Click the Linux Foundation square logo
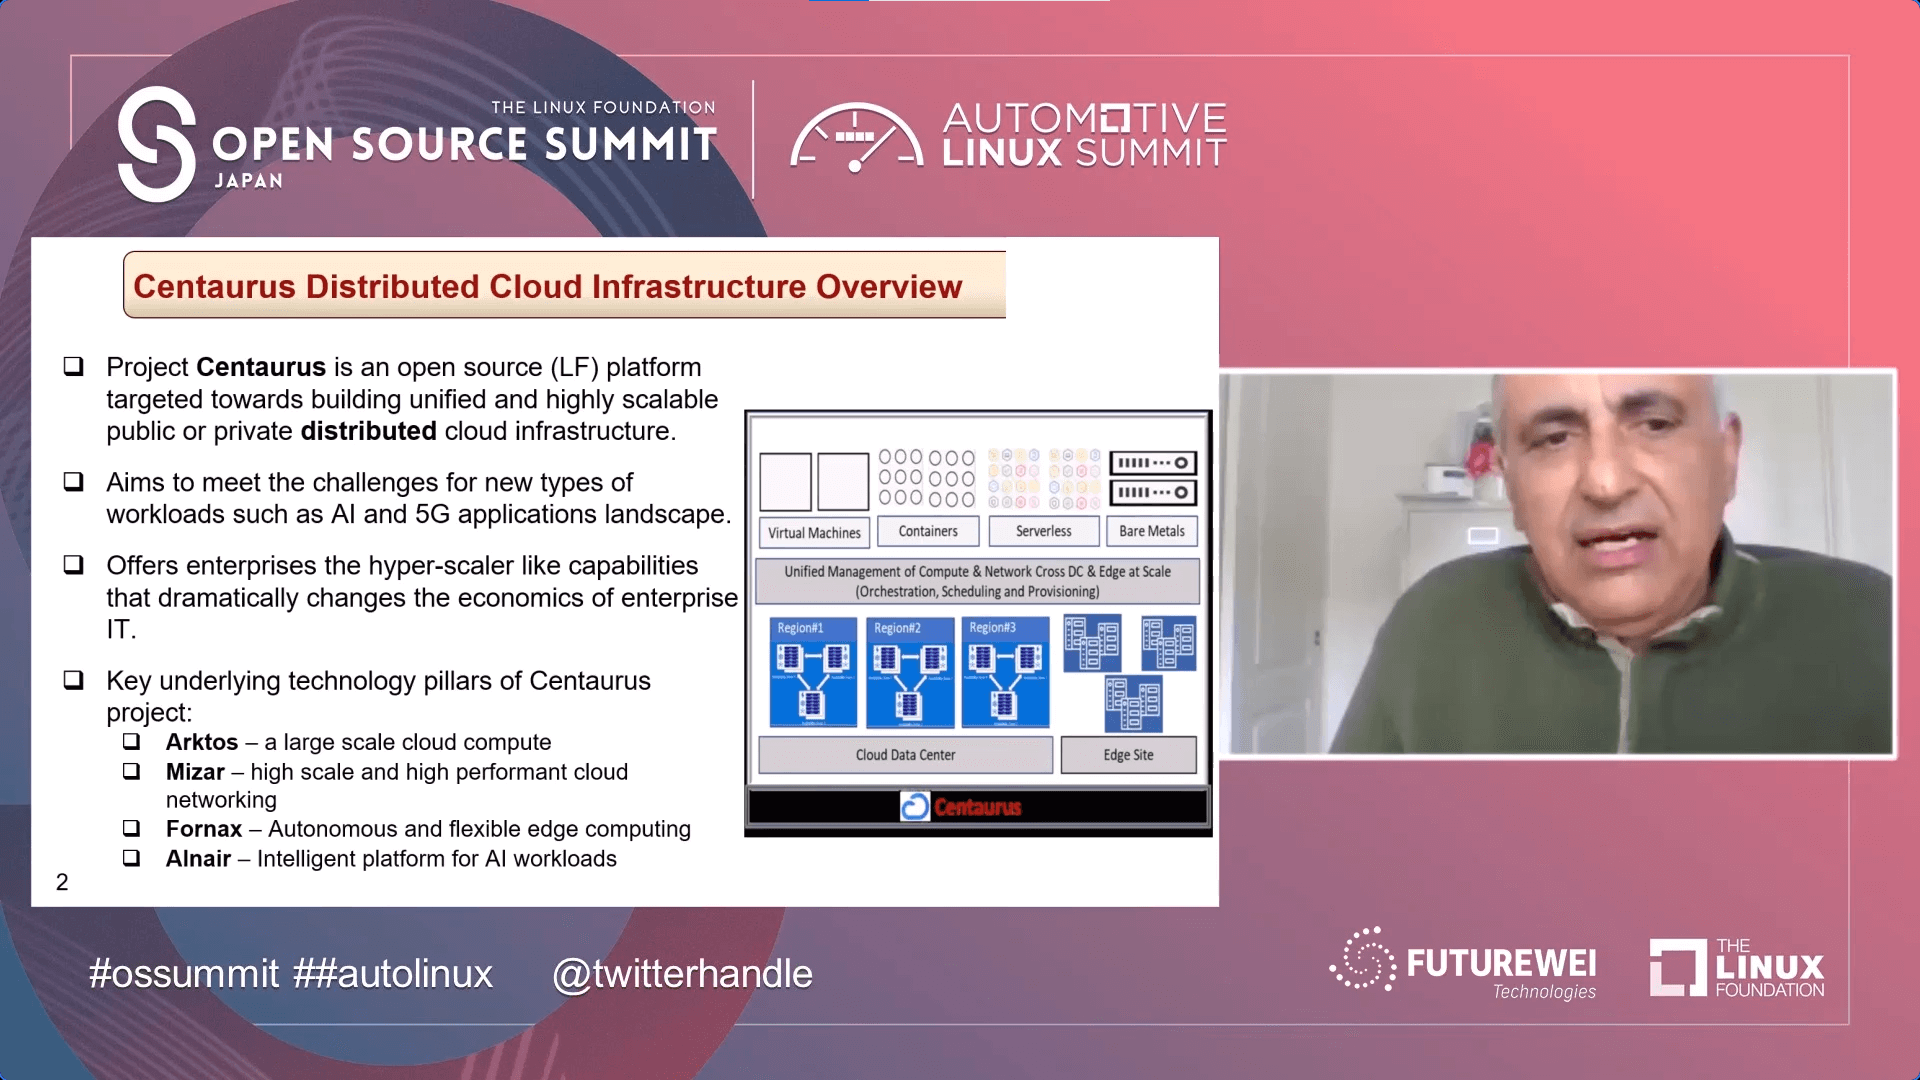1920x1080 pixels. [x=1678, y=967]
